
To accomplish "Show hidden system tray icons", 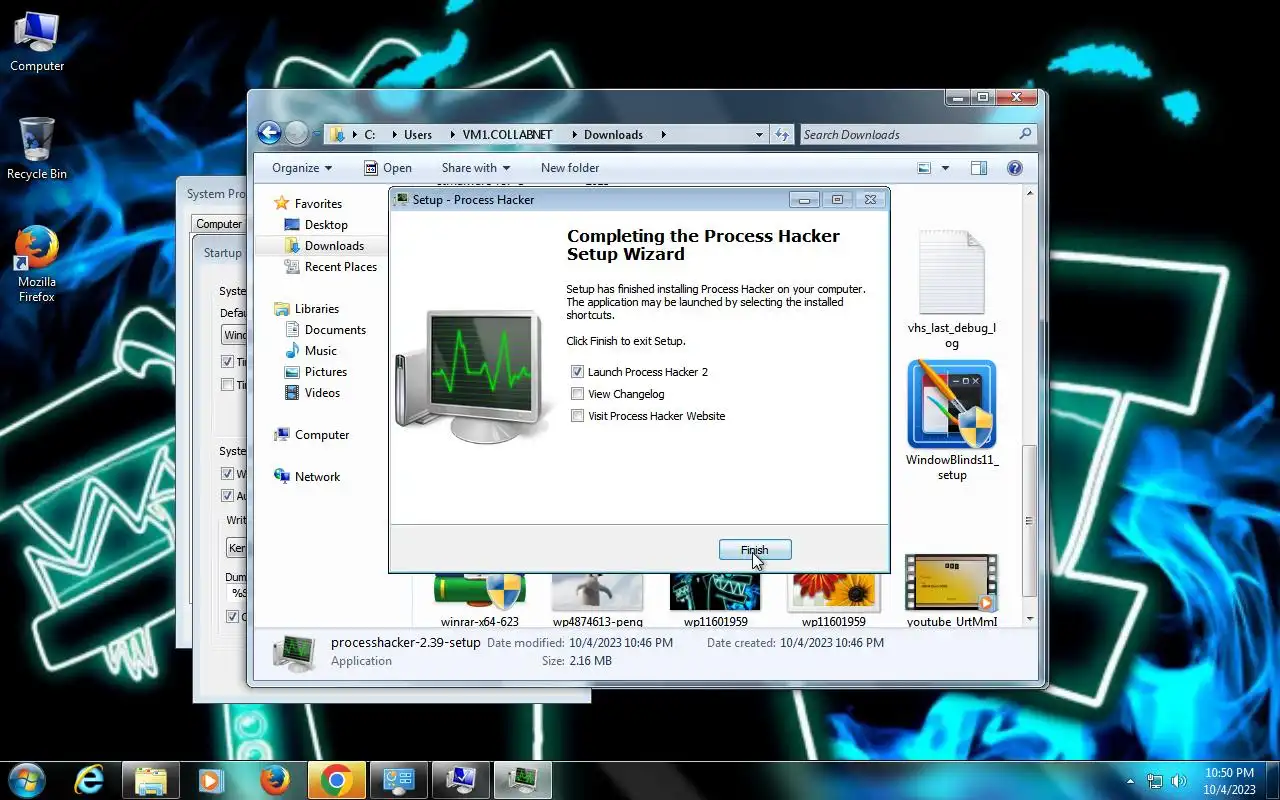I will tap(1131, 781).
